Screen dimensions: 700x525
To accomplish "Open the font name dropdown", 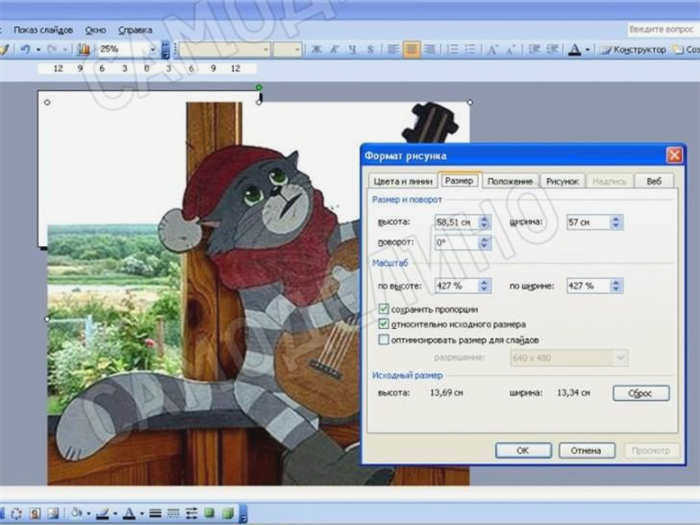I will pyautogui.click(x=266, y=49).
